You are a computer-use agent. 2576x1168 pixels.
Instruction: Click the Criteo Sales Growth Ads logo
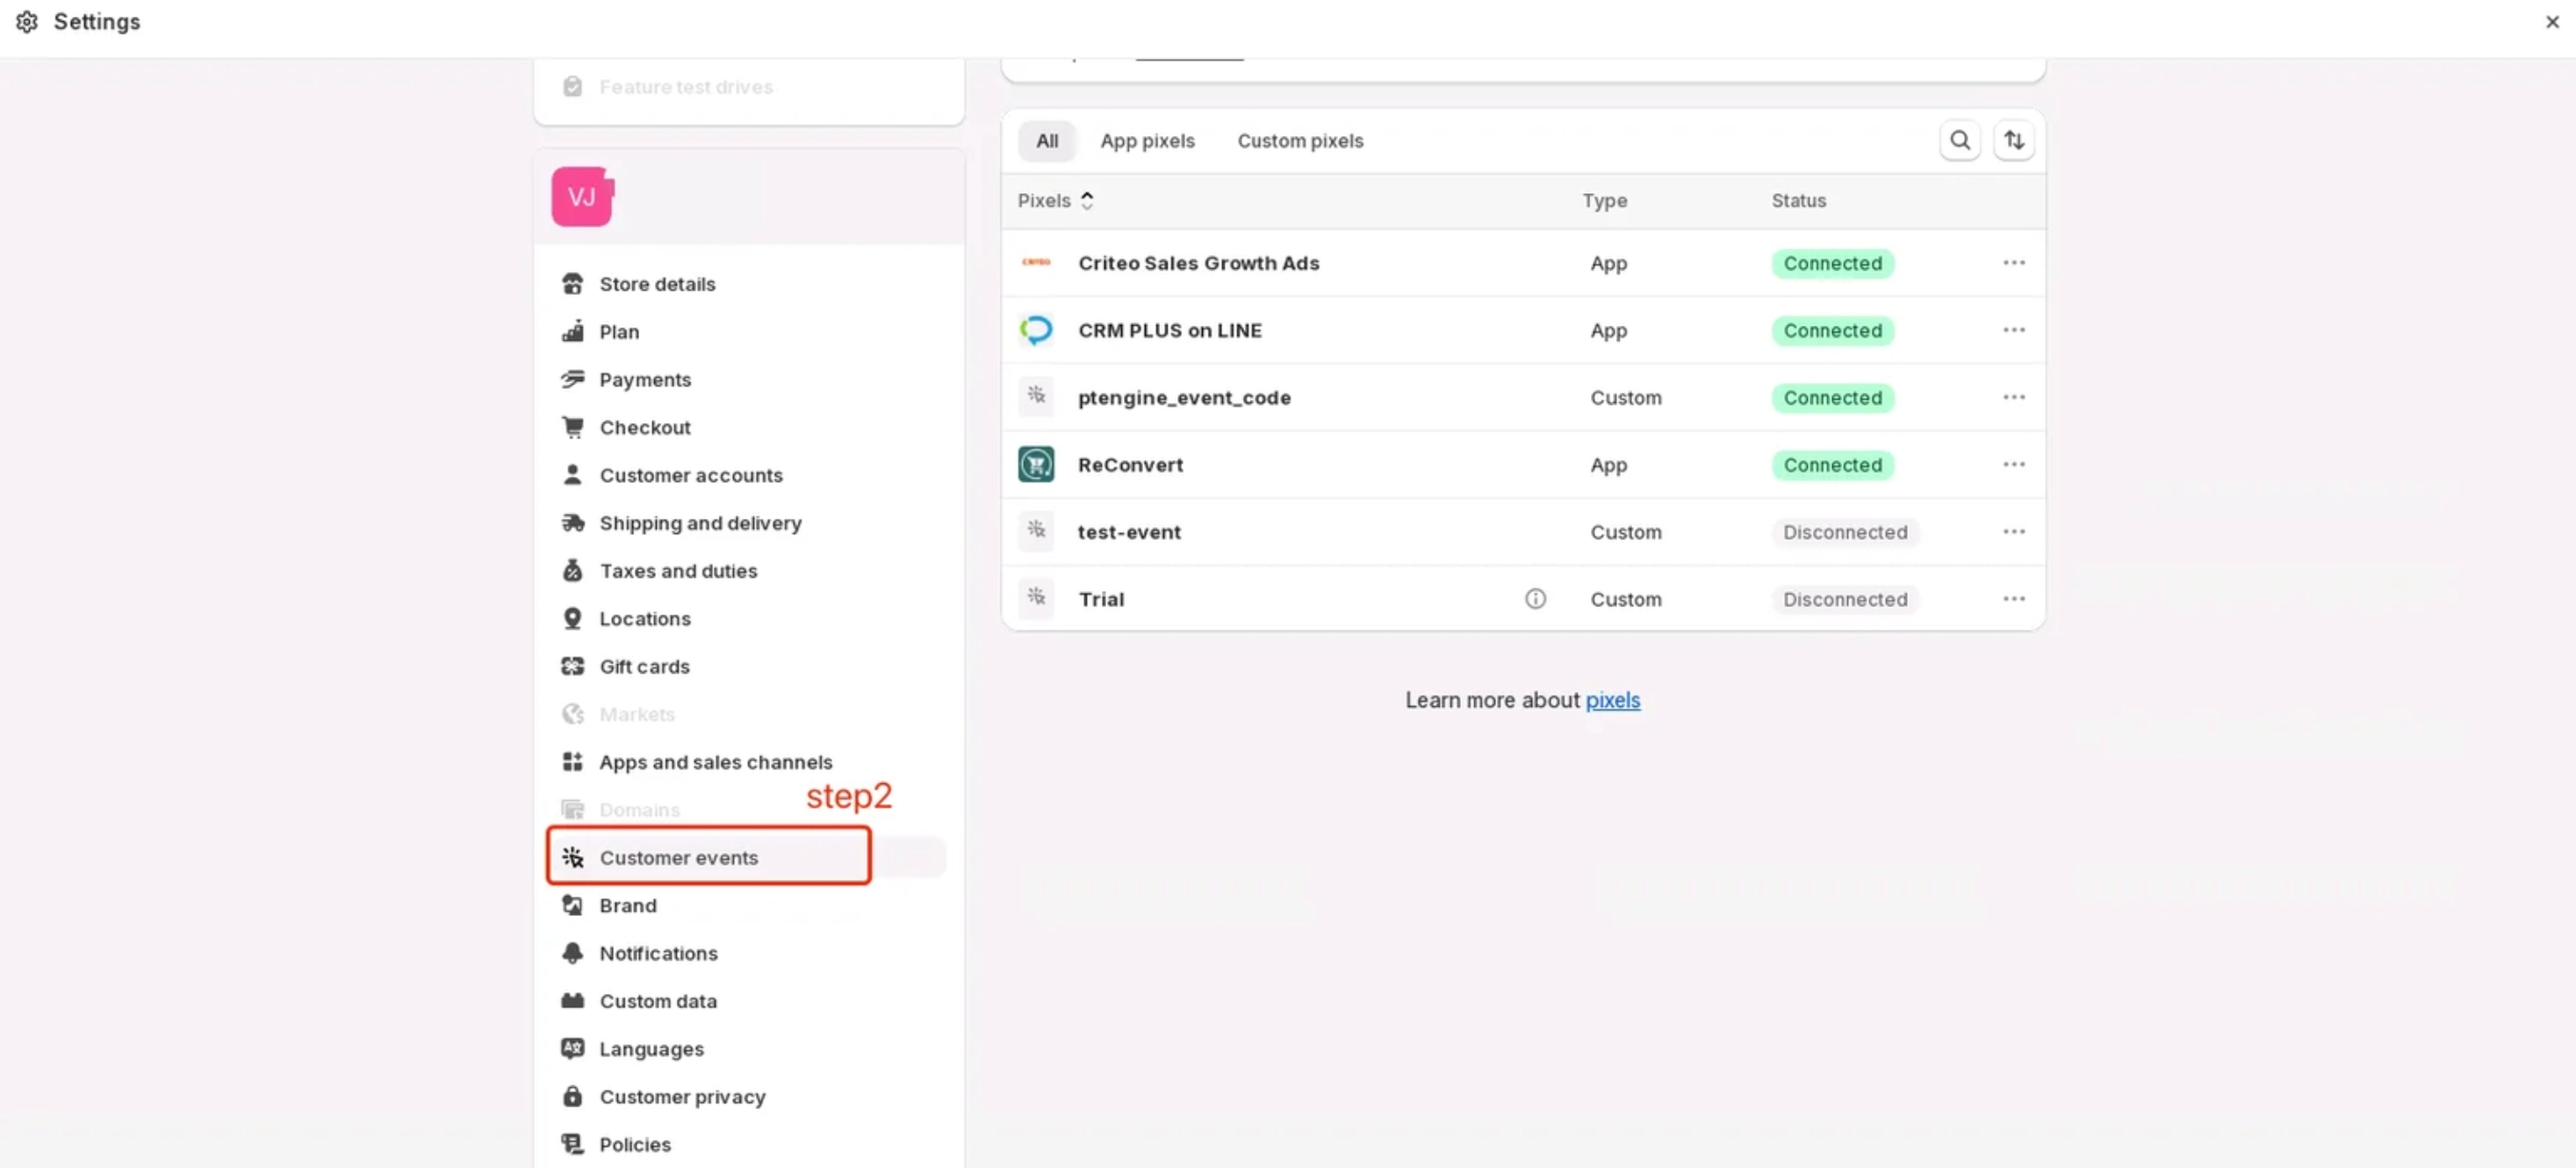pos(1036,263)
